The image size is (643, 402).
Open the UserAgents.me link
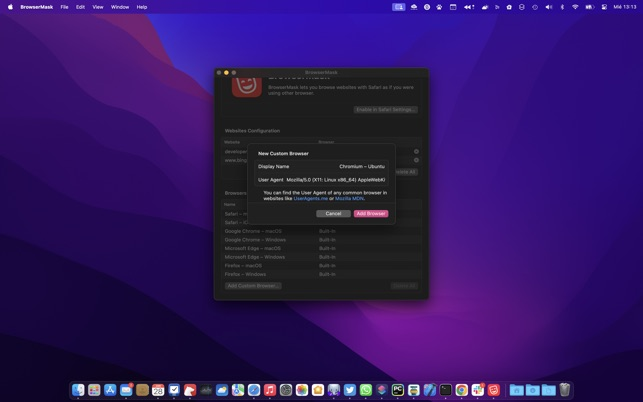coord(310,198)
